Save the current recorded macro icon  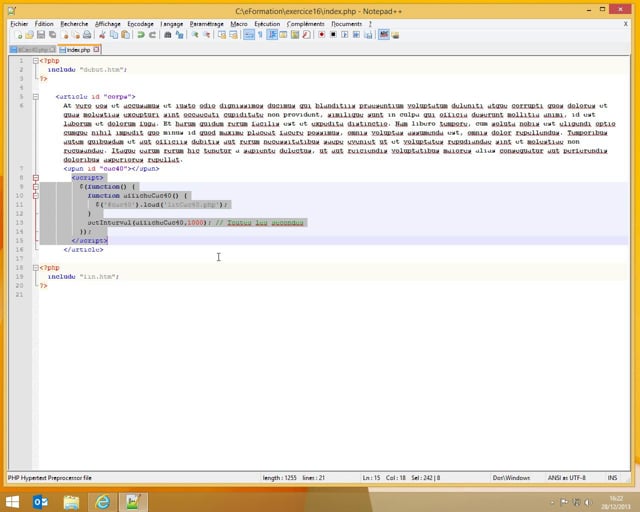(368, 35)
